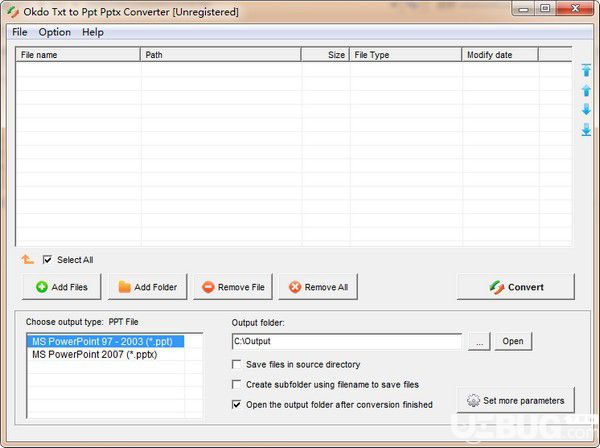Image resolution: width=600 pixels, height=448 pixels.
Task: Disable Open the output folder after conversion
Action: click(x=236, y=404)
